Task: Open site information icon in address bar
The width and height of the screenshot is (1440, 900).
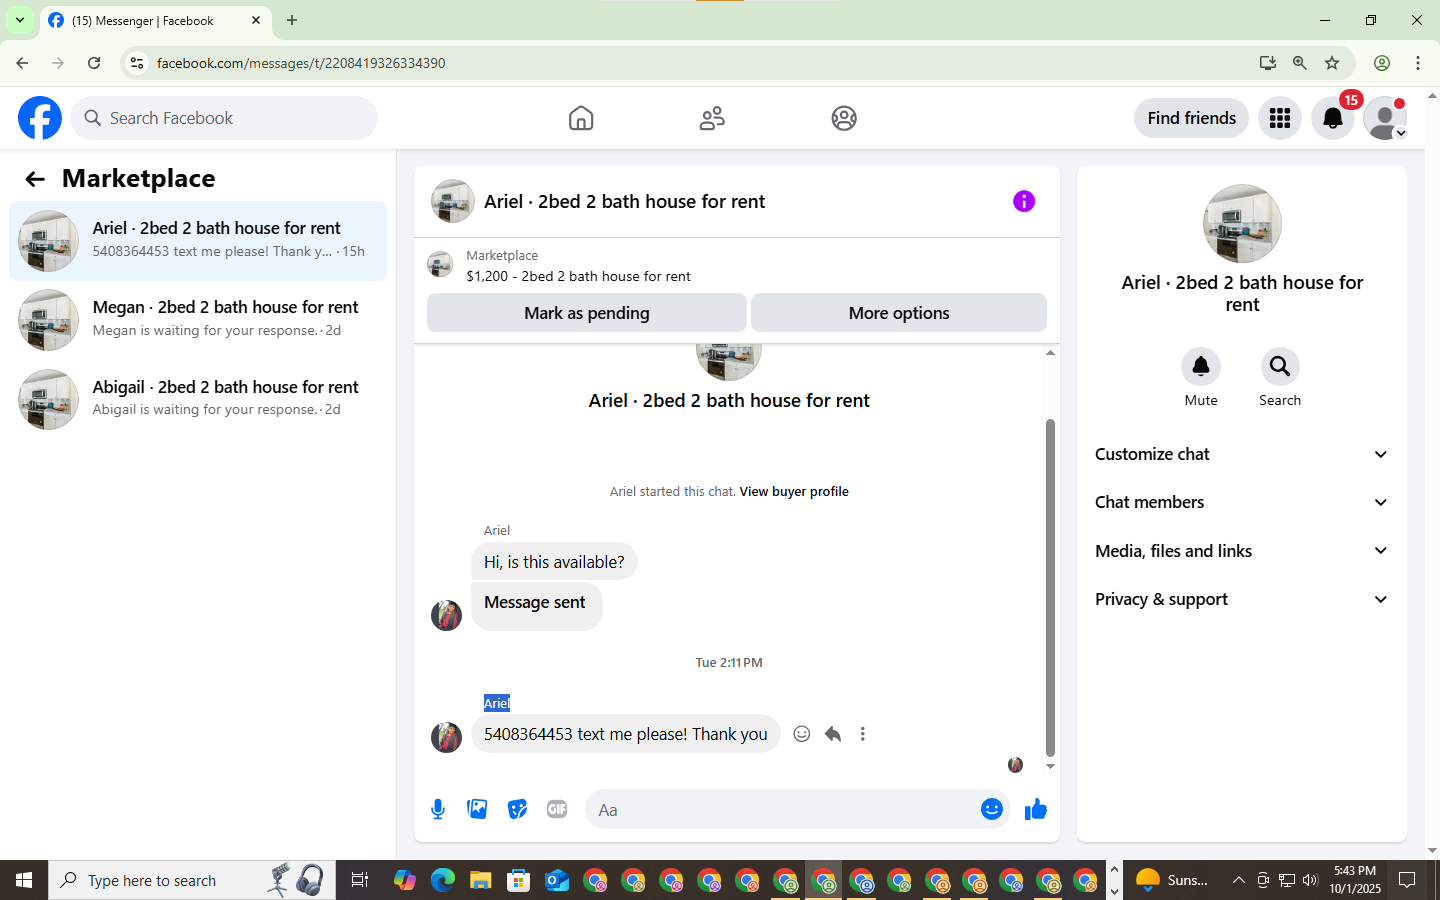Action: [x=137, y=63]
